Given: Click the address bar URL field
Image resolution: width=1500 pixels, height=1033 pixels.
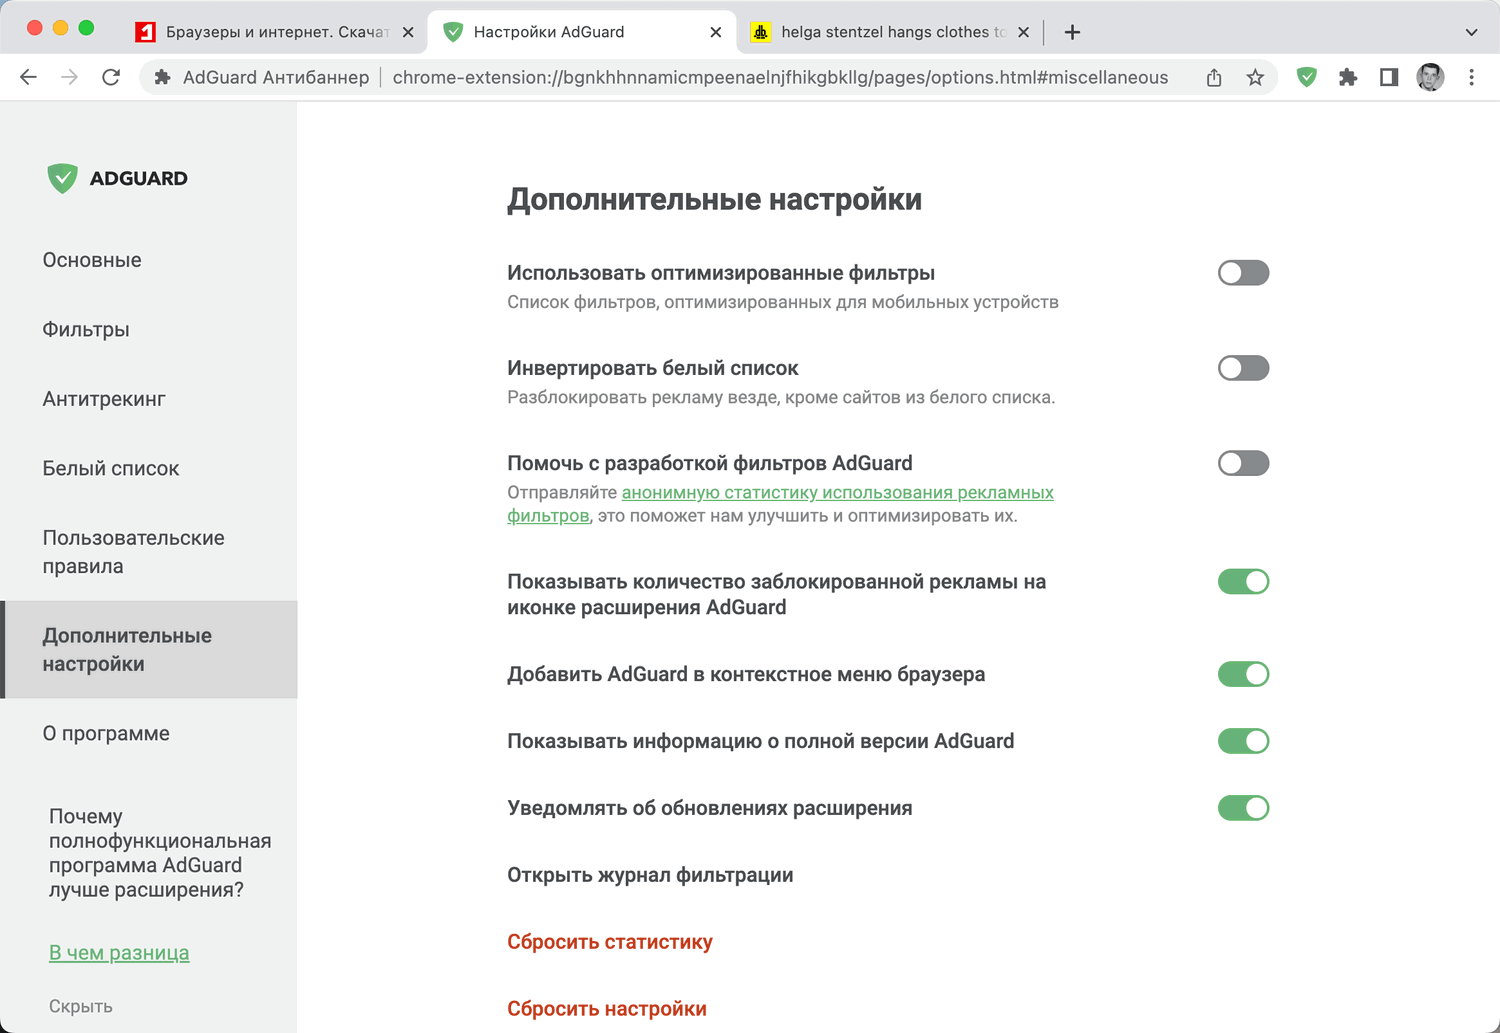Looking at the screenshot, I should pos(780,77).
